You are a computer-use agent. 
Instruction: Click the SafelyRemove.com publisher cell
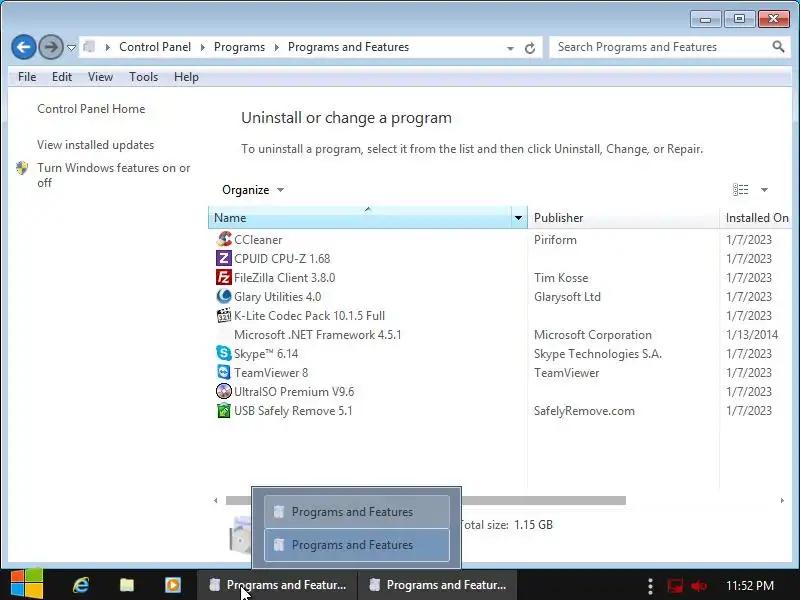click(x=584, y=411)
